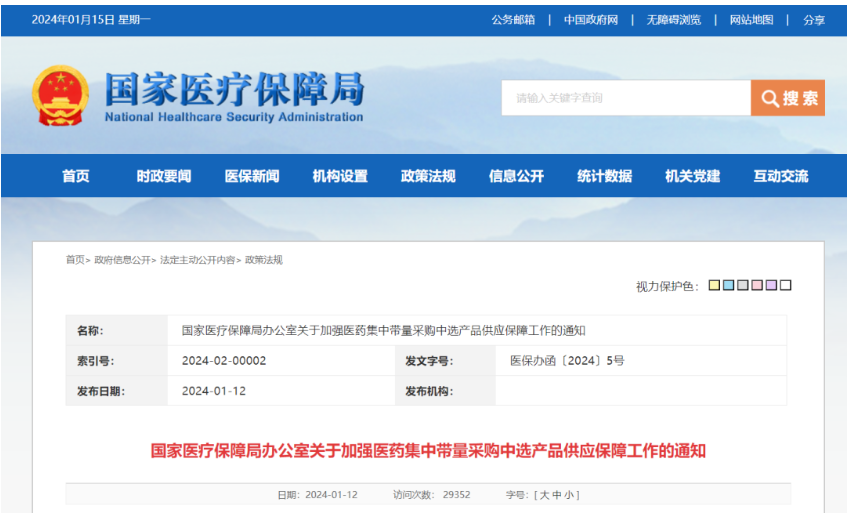Viewport: 857px width, 519px height.
Task: Set font size to 小 small
Action: [569, 495]
